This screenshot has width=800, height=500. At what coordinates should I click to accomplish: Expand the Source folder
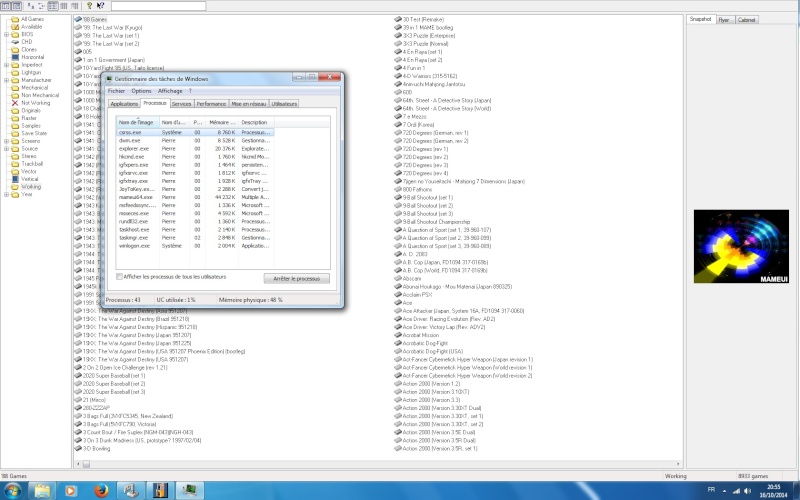tap(6, 148)
